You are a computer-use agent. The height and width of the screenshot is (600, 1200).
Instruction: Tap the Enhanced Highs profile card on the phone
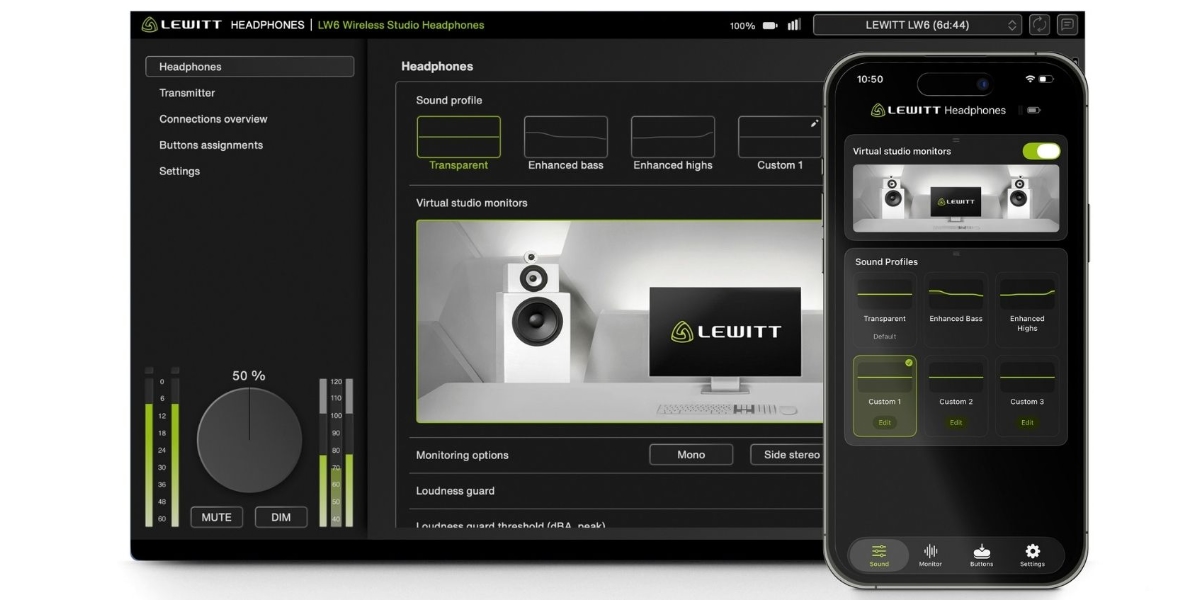pyautogui.click(x=1027, y=310)
